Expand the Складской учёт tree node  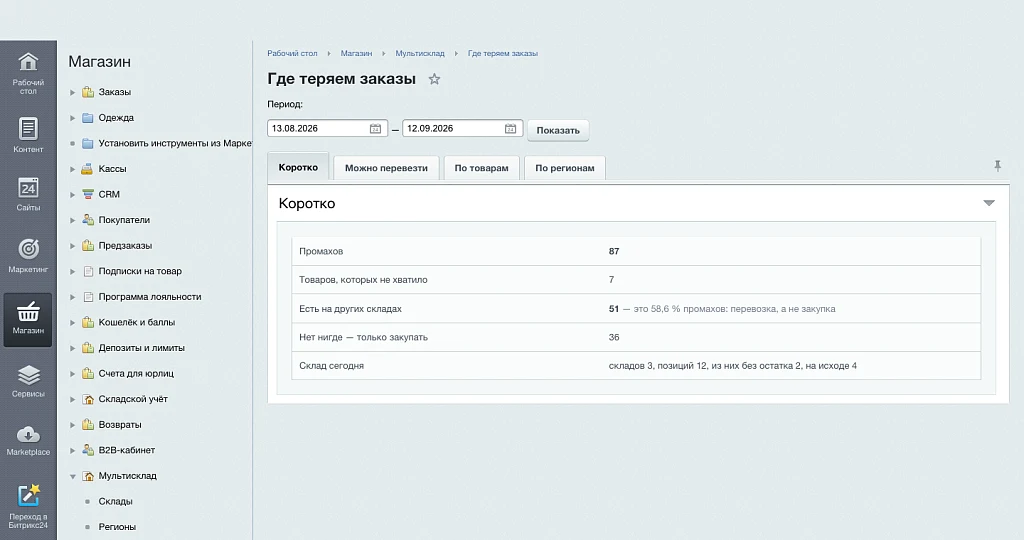(72, 400)
